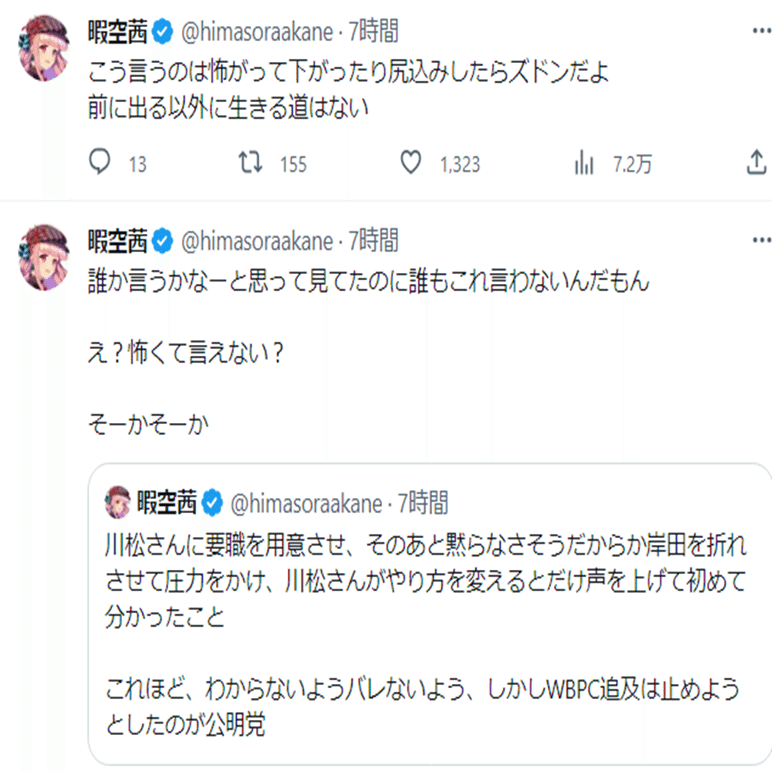Click display name 暇空茜 on second tweet
772x772 pixels.
tap(117, 241)
